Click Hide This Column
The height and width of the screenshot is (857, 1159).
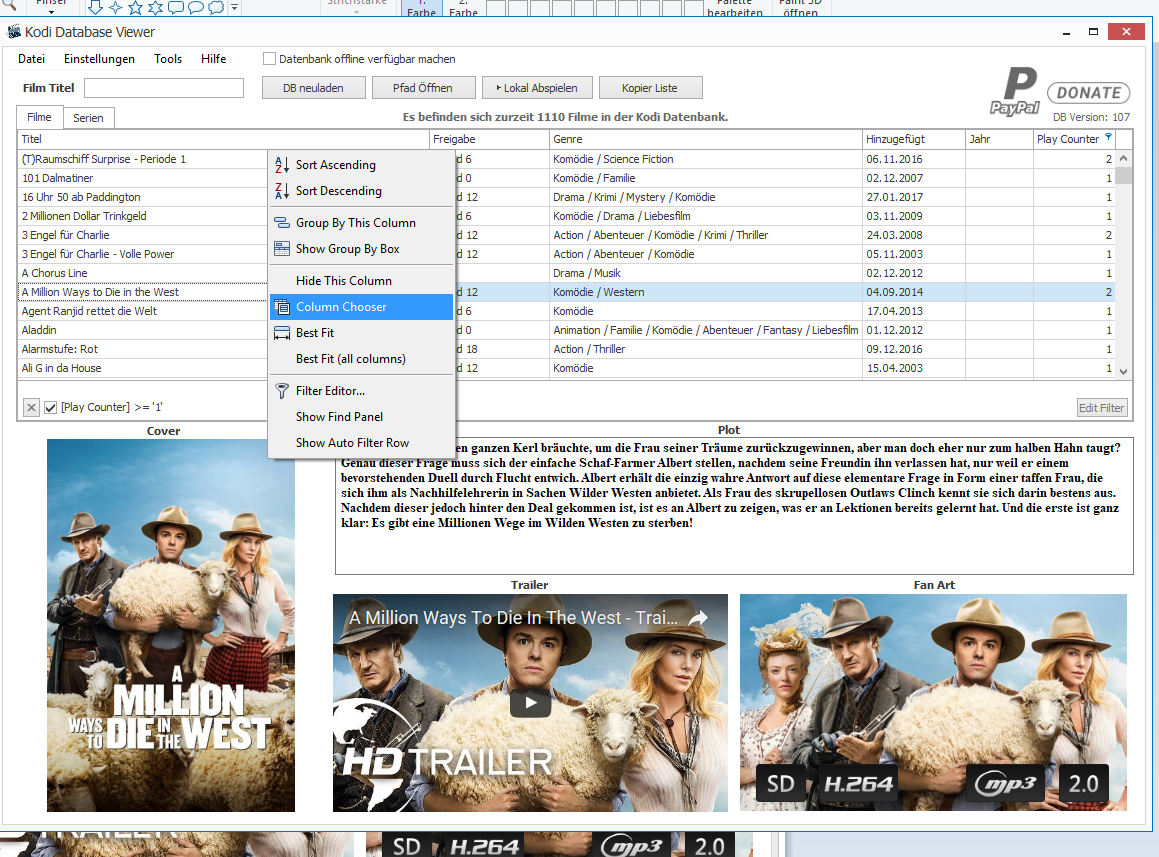(x=361, y=281)
